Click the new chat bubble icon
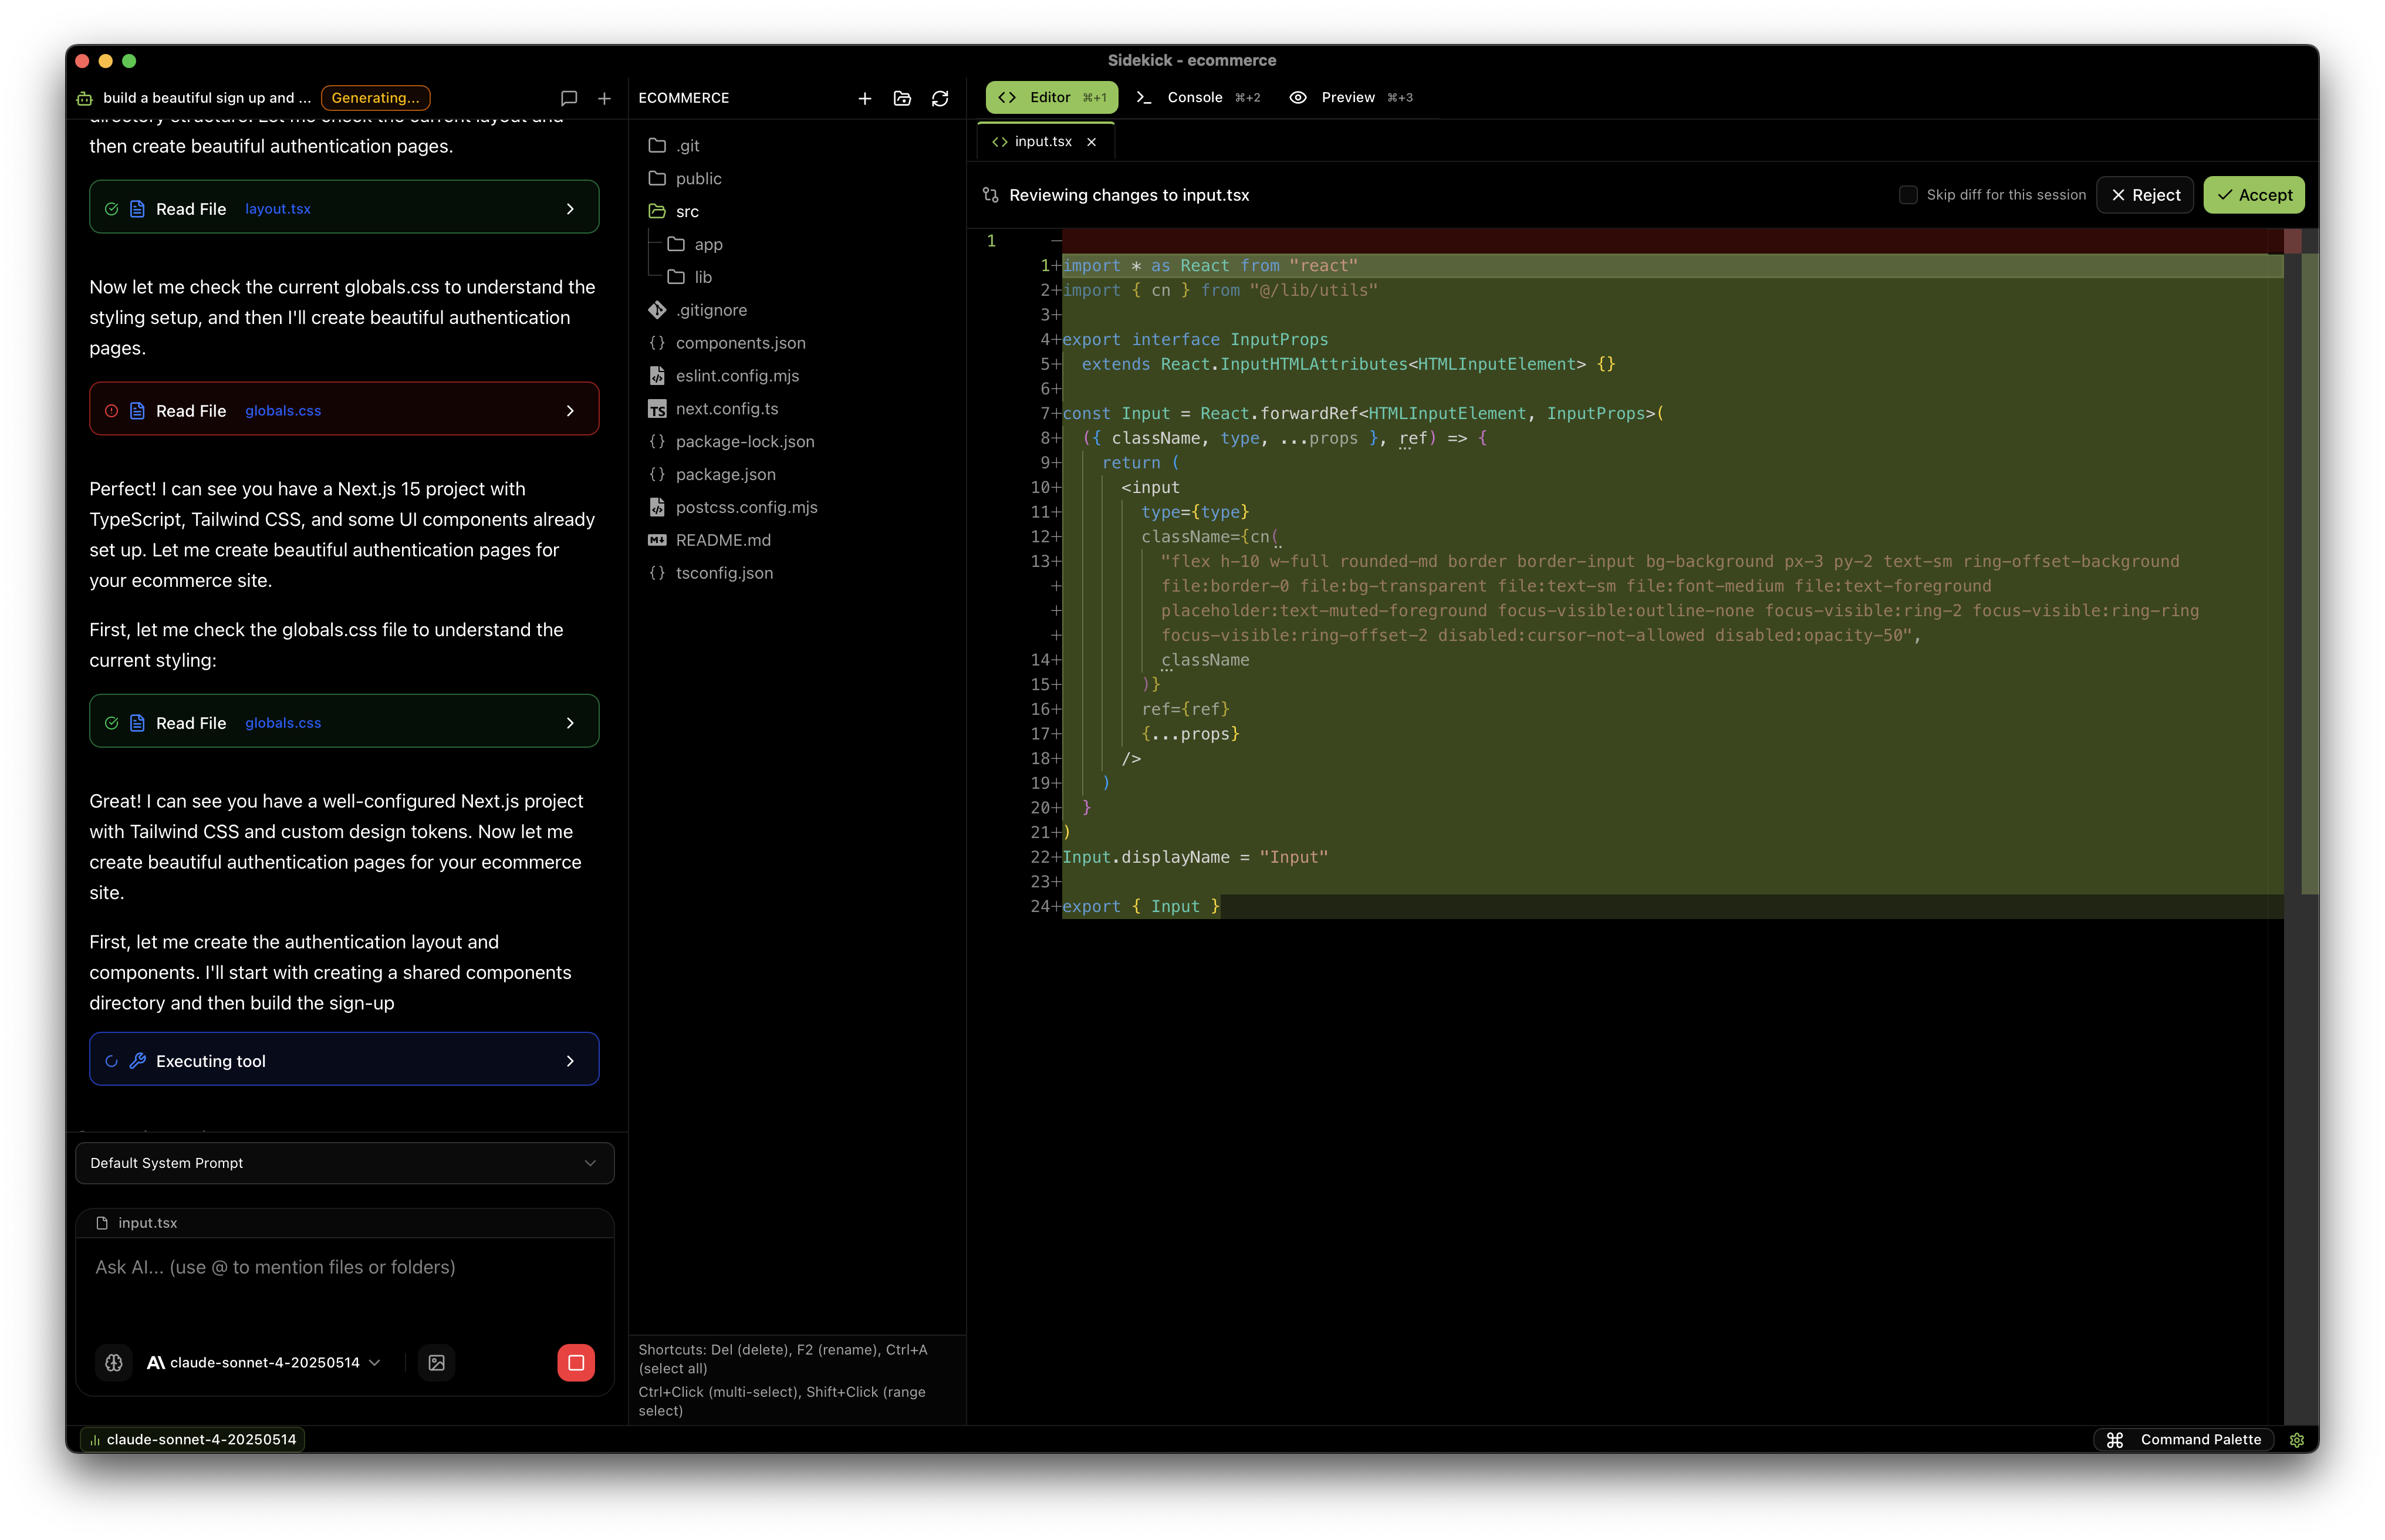The width and height of the screenshot is (2385, 1540). point(569,98)
